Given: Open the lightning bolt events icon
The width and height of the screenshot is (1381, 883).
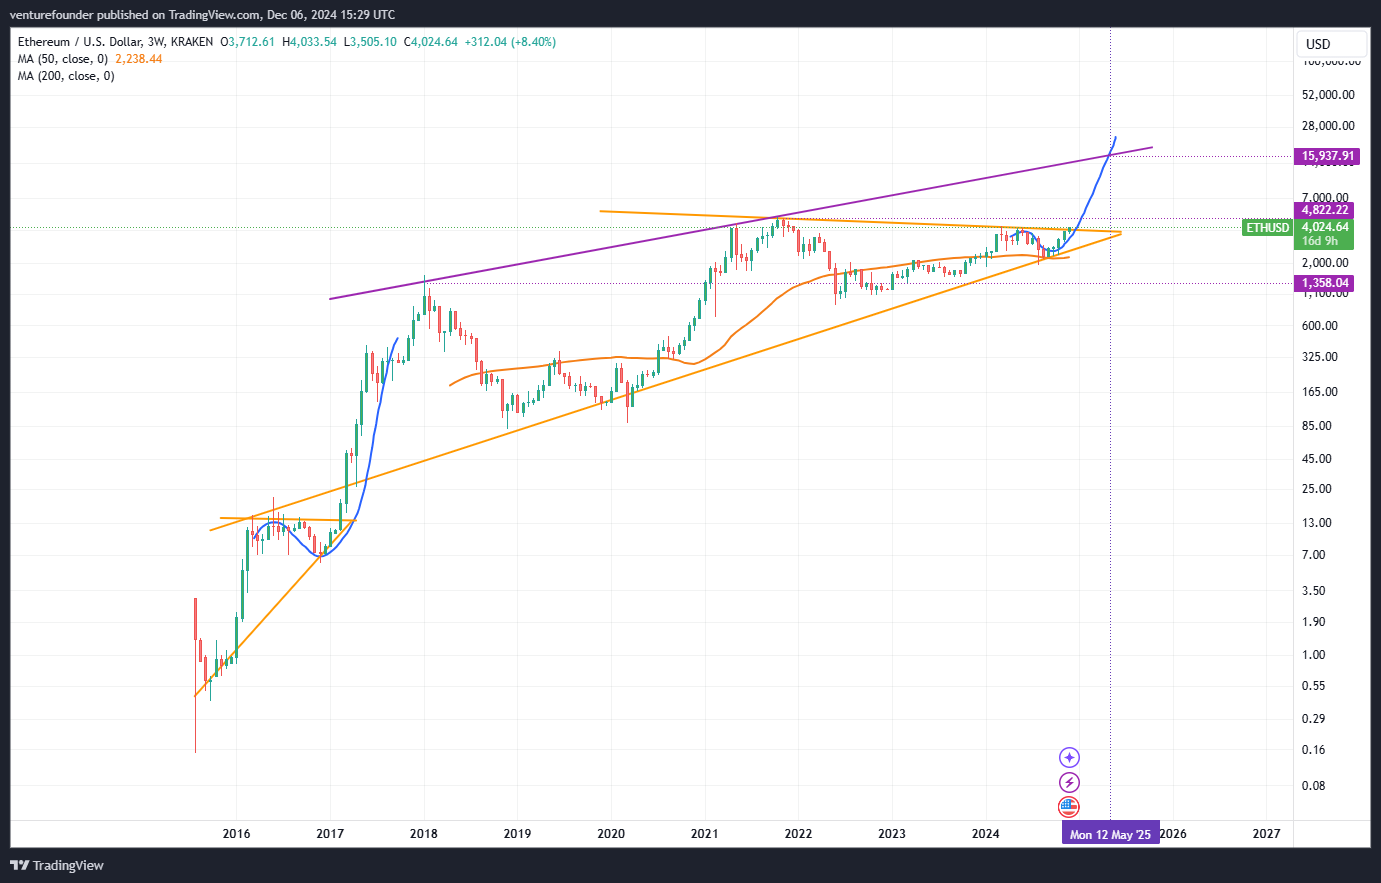Looking at the screenshot, I should coord(1070,782).
